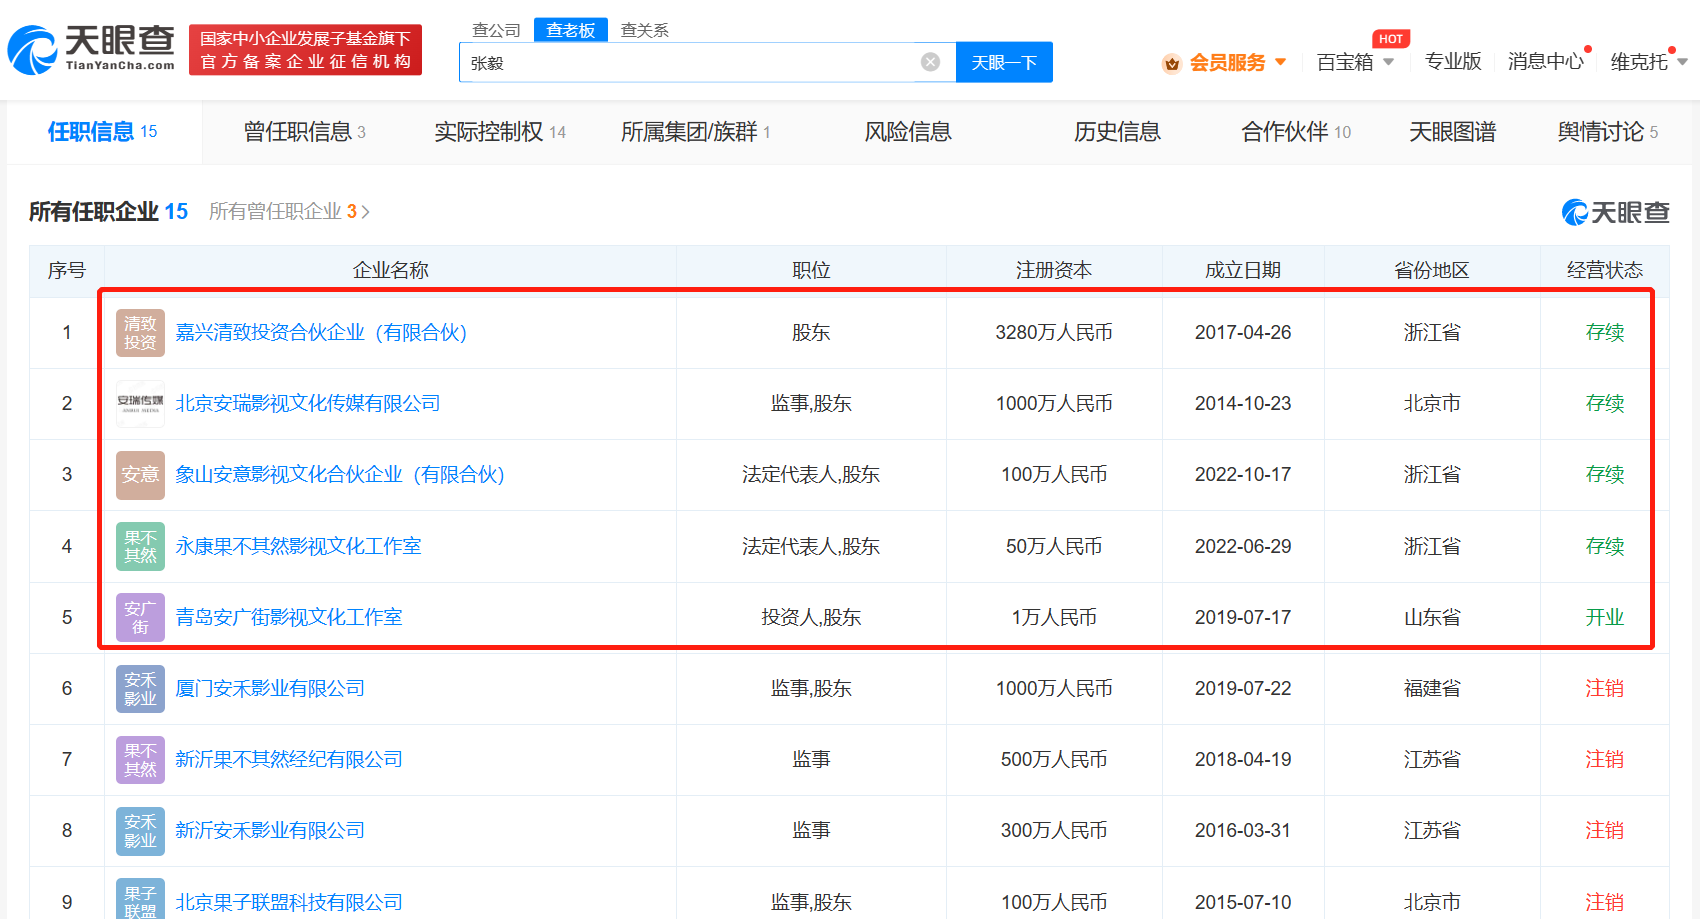Expand 所有曾任职企业 list

point(289,212)
